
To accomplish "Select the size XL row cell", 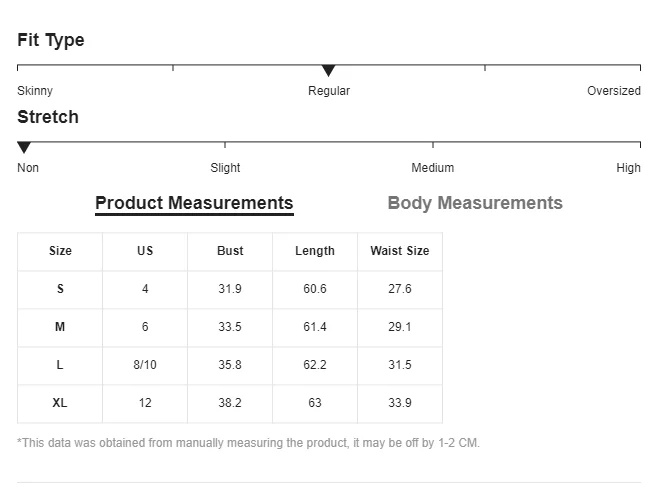I will tap(60, 403).
